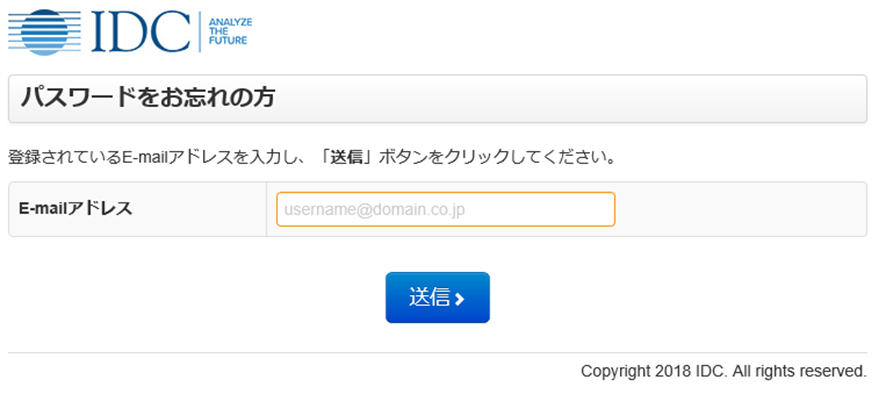This screenshot has width=886, height=394.
Task: Click the ボタンをクリックしてください instruction text
Action: pos(497,157)
